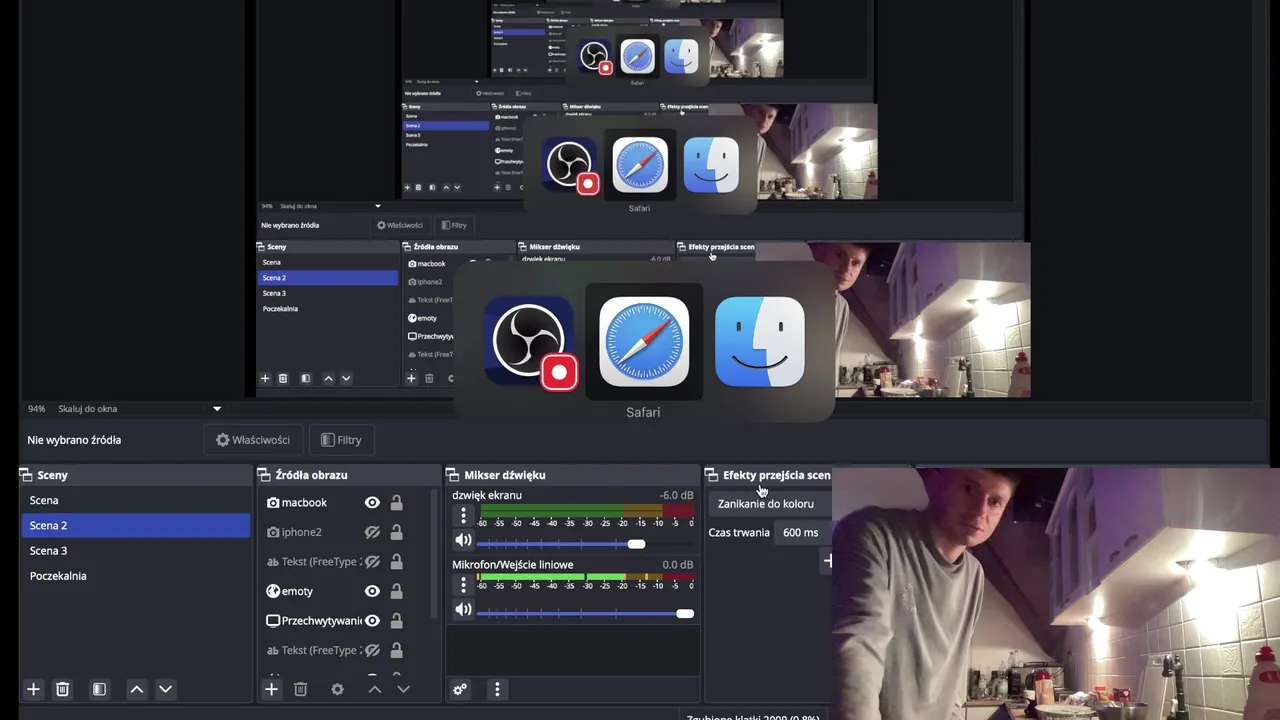This screenshot has width=1280, height=720.
Task: Toggle lock on emoty source
Action: point(397,591)
